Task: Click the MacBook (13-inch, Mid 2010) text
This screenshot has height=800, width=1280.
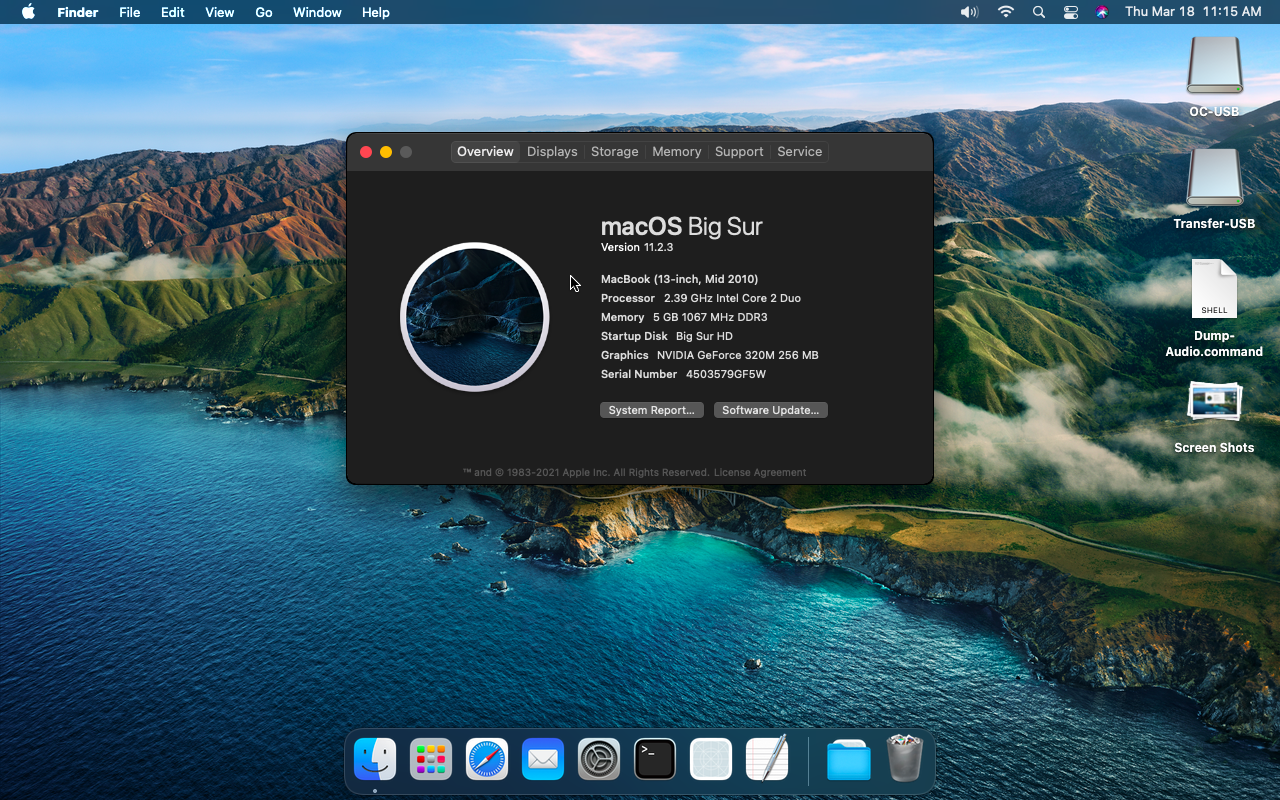Action: pyautogui.click(x=679, y=279)
